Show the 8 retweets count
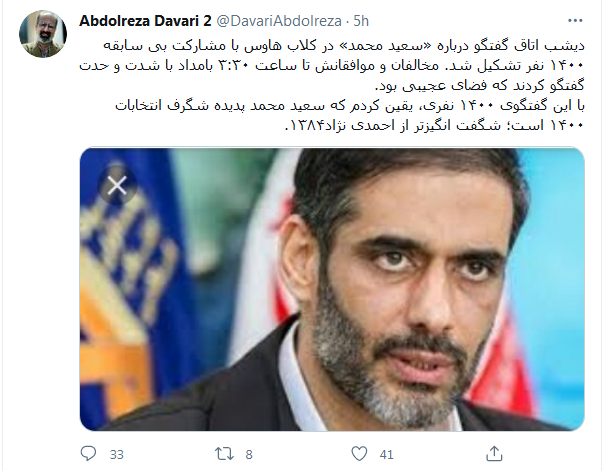The width and height of the screenshot is (602, 471). pos(249,454)
